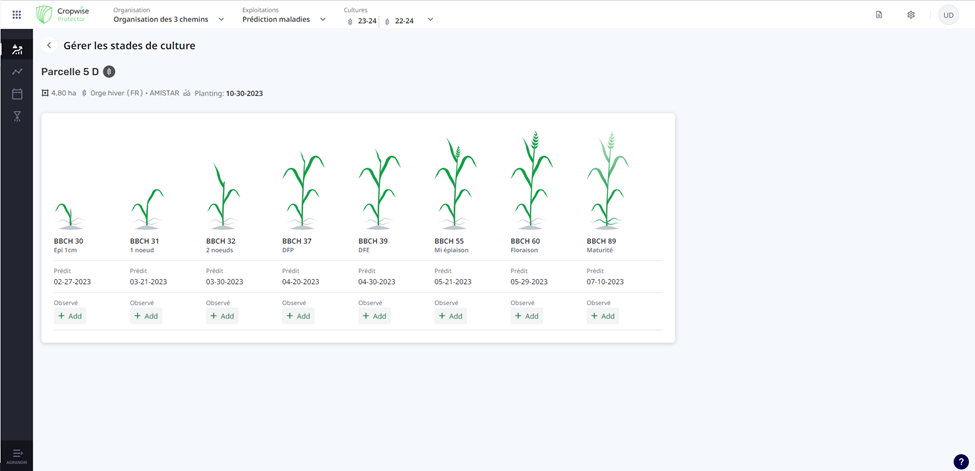Click the crop badge beside Parcelle 5 D
The width and height of the screenshot is (975, 471).
109,71
